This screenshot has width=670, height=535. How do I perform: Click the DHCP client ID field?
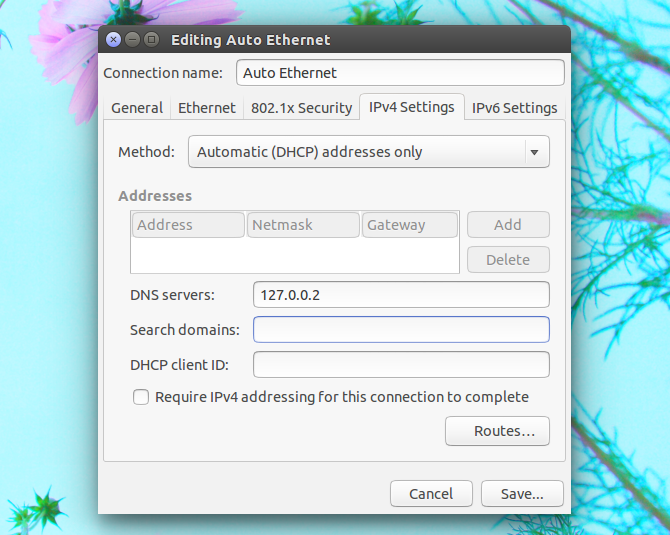401,365
